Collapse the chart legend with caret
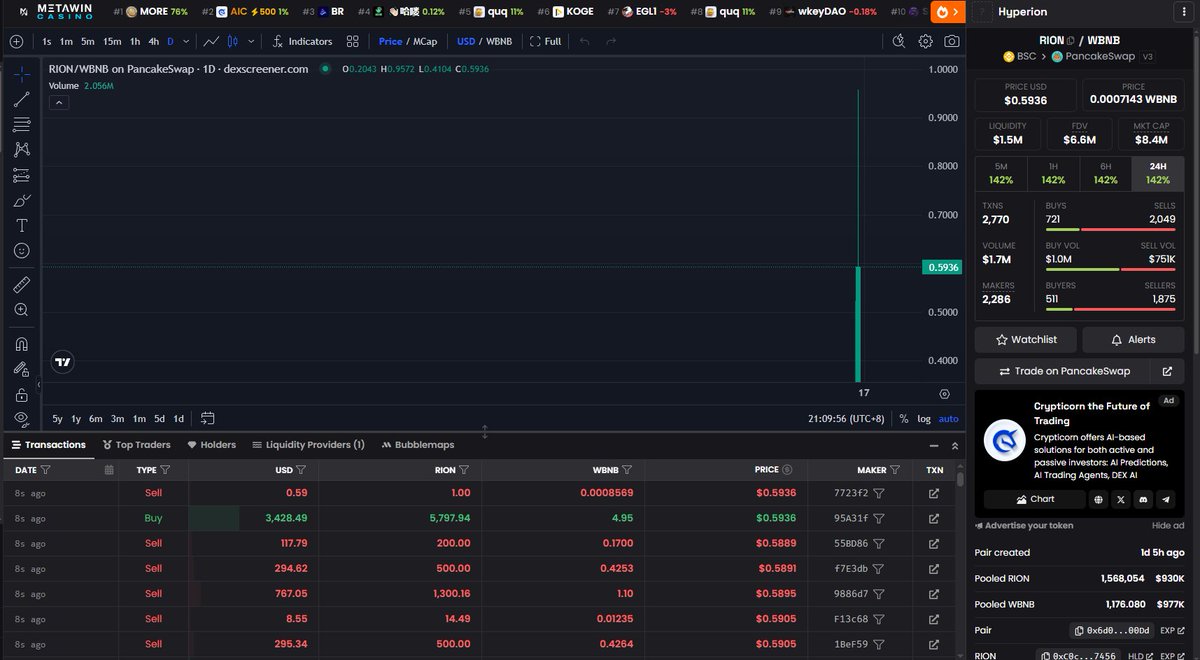Viewport: 1200px width, 660px height. point(58,102)
